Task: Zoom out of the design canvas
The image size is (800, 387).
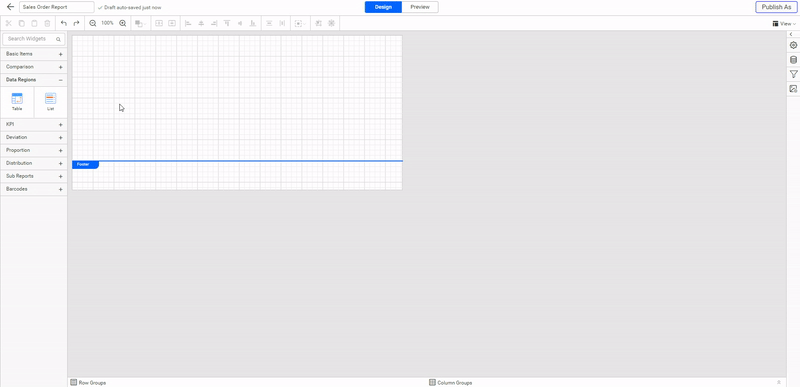Action: coord(93,23)
